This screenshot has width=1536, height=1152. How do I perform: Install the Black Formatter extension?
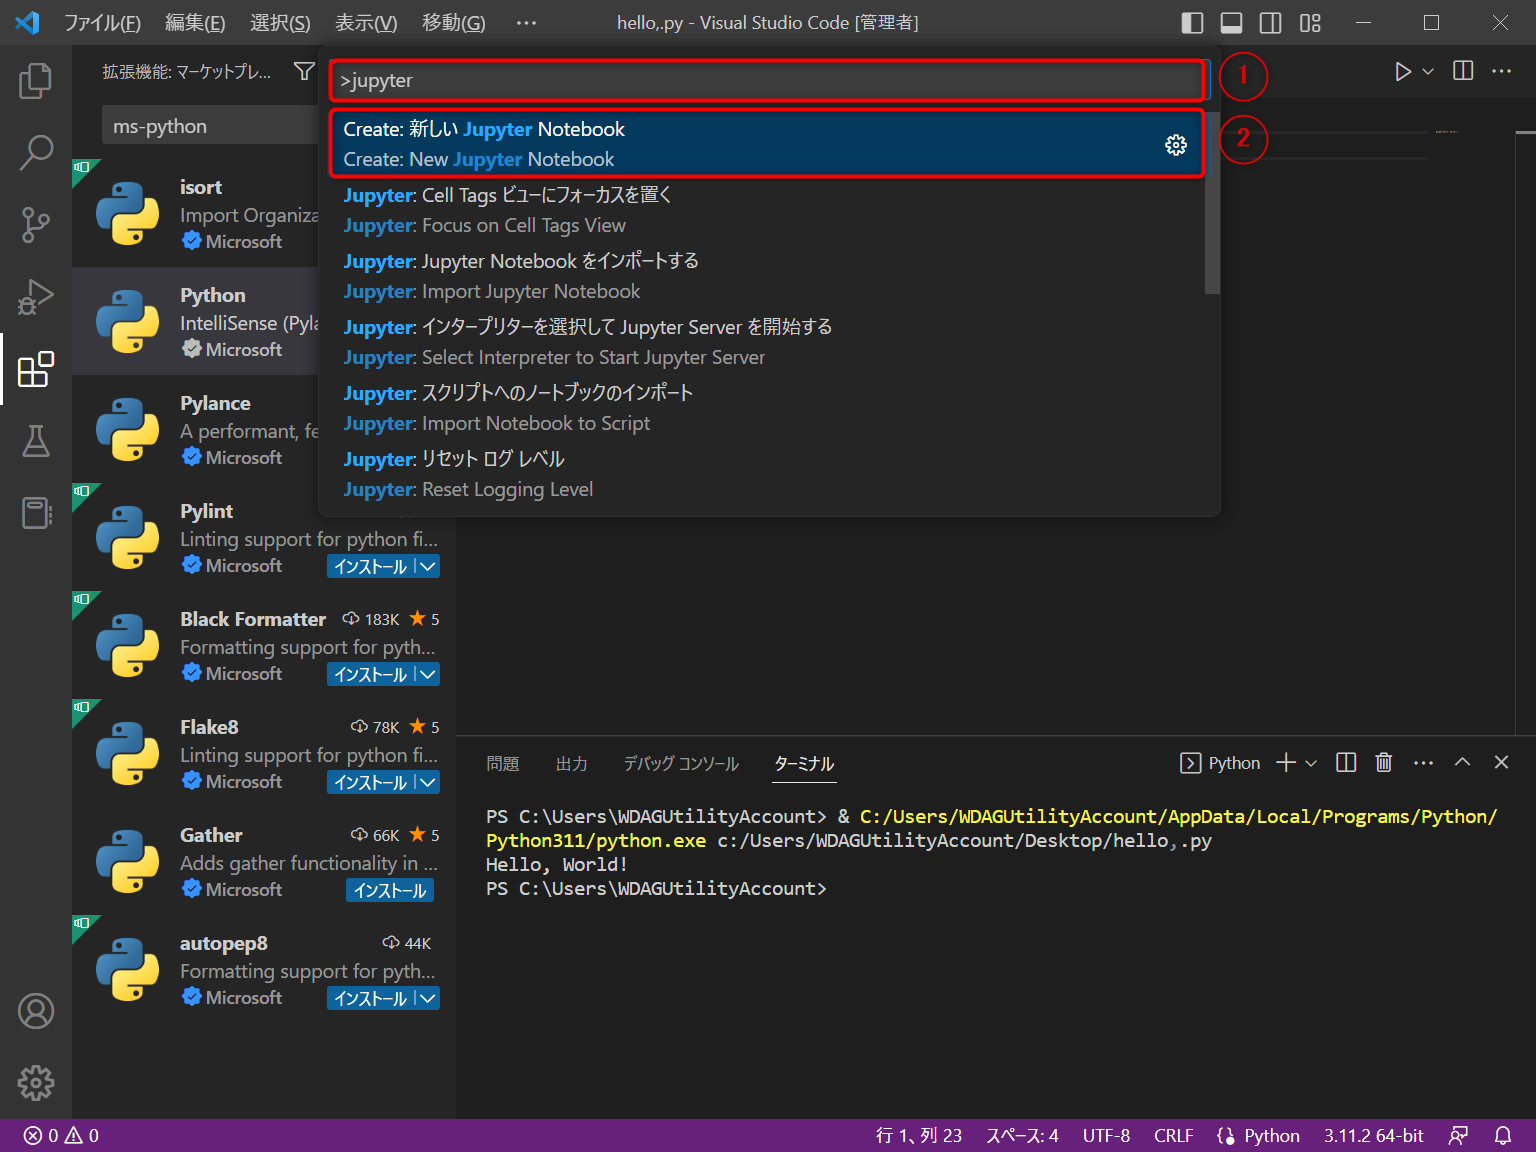[371, 674]
